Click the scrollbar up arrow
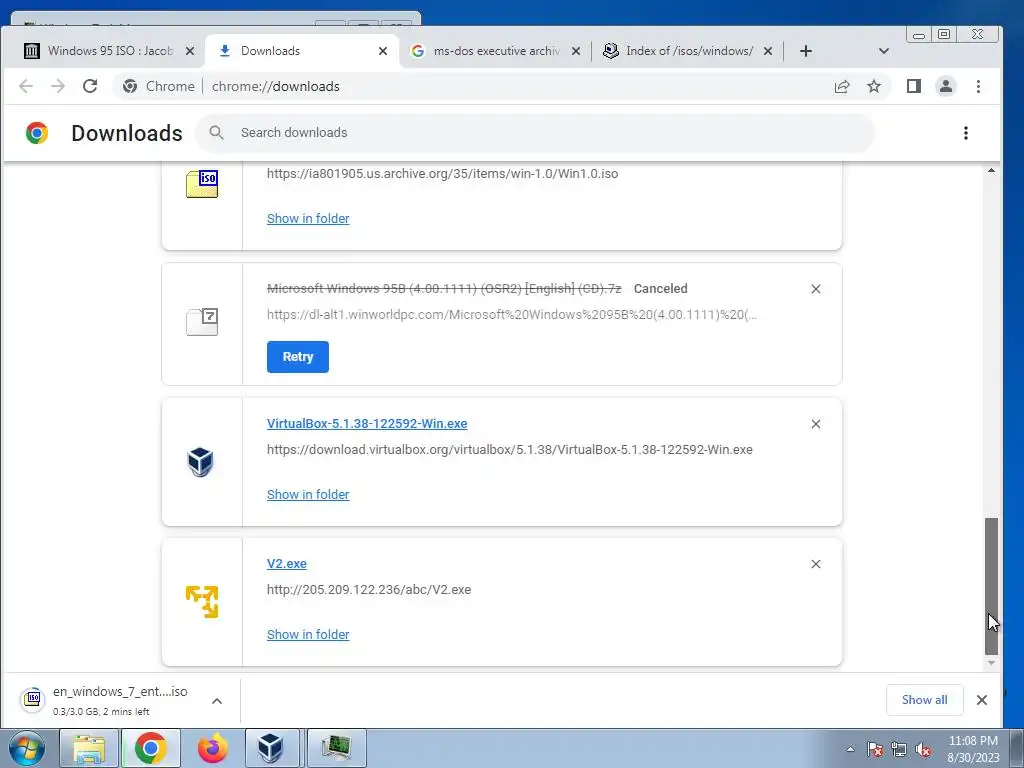1024x768 pixels. (991, 171)
